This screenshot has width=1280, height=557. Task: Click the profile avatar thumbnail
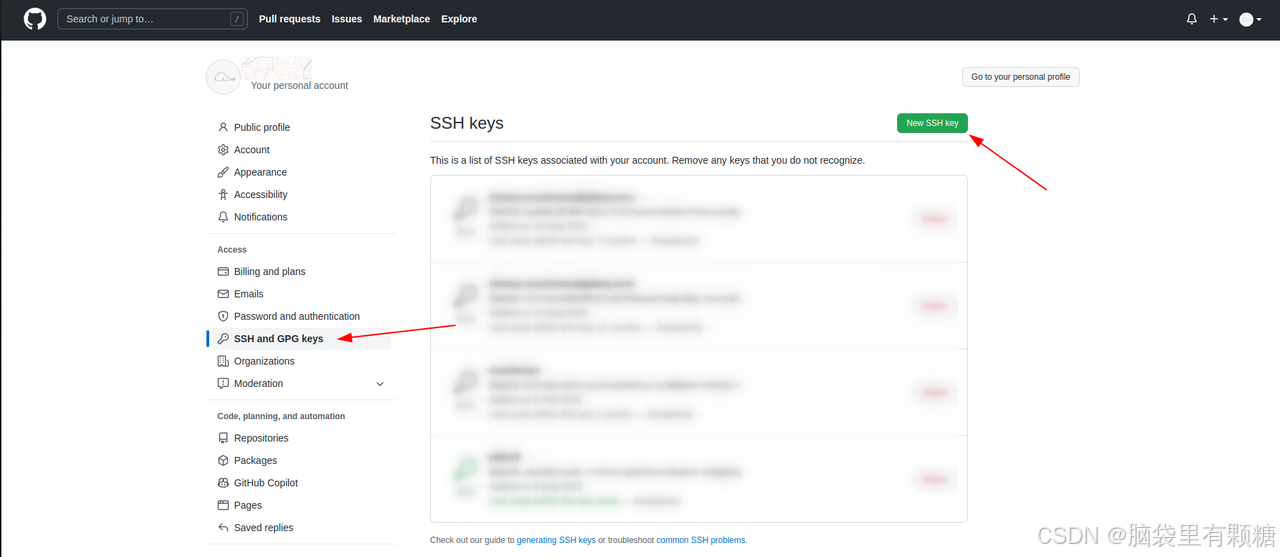point(223,76)
